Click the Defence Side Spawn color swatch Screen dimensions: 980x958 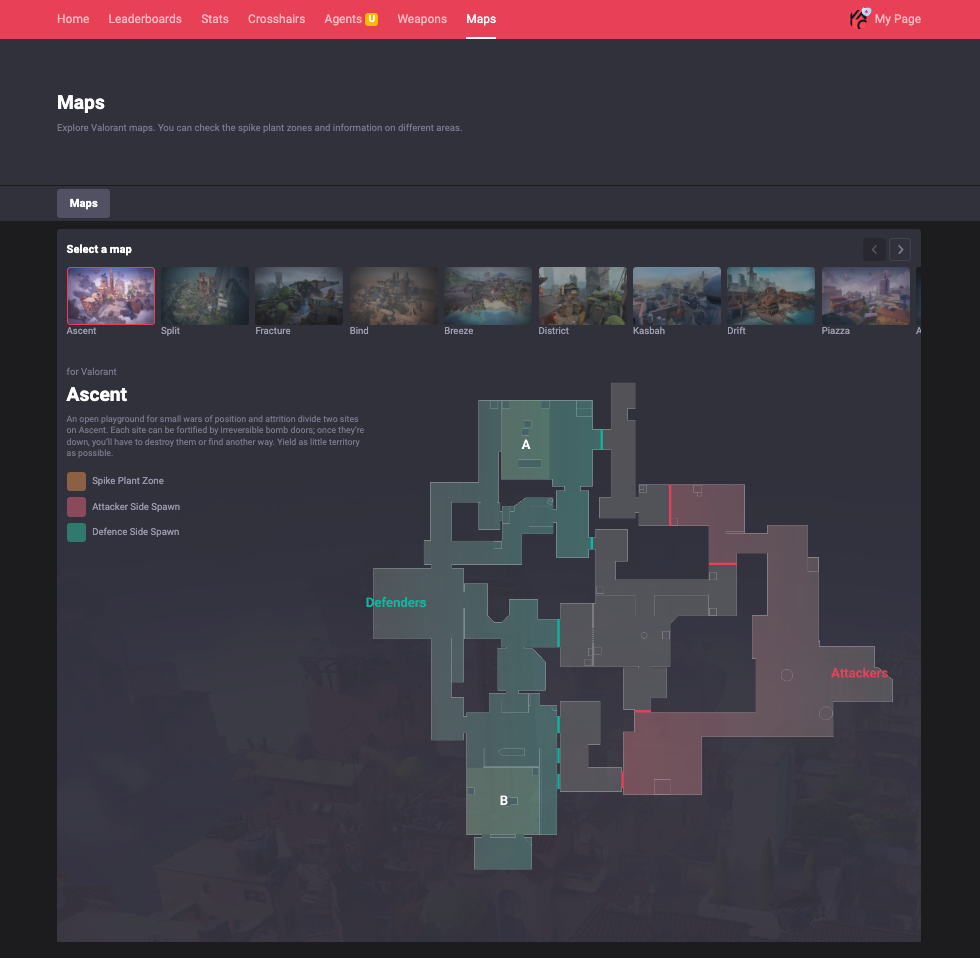click(x=76, y=532)
